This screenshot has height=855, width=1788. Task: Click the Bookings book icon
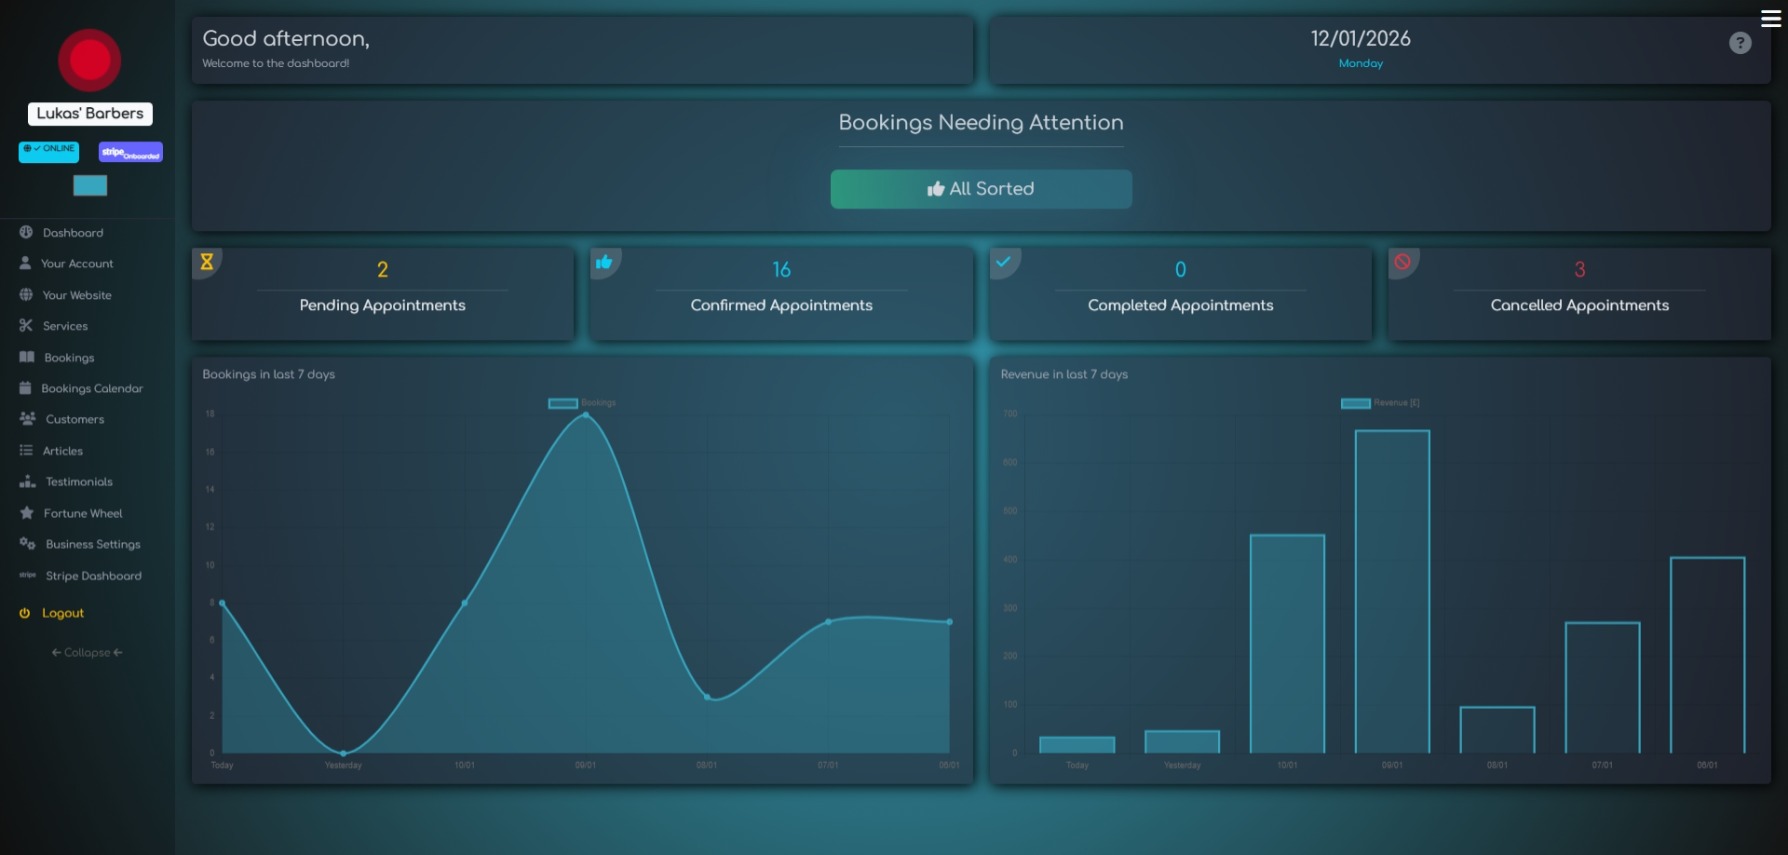(27, 357)
